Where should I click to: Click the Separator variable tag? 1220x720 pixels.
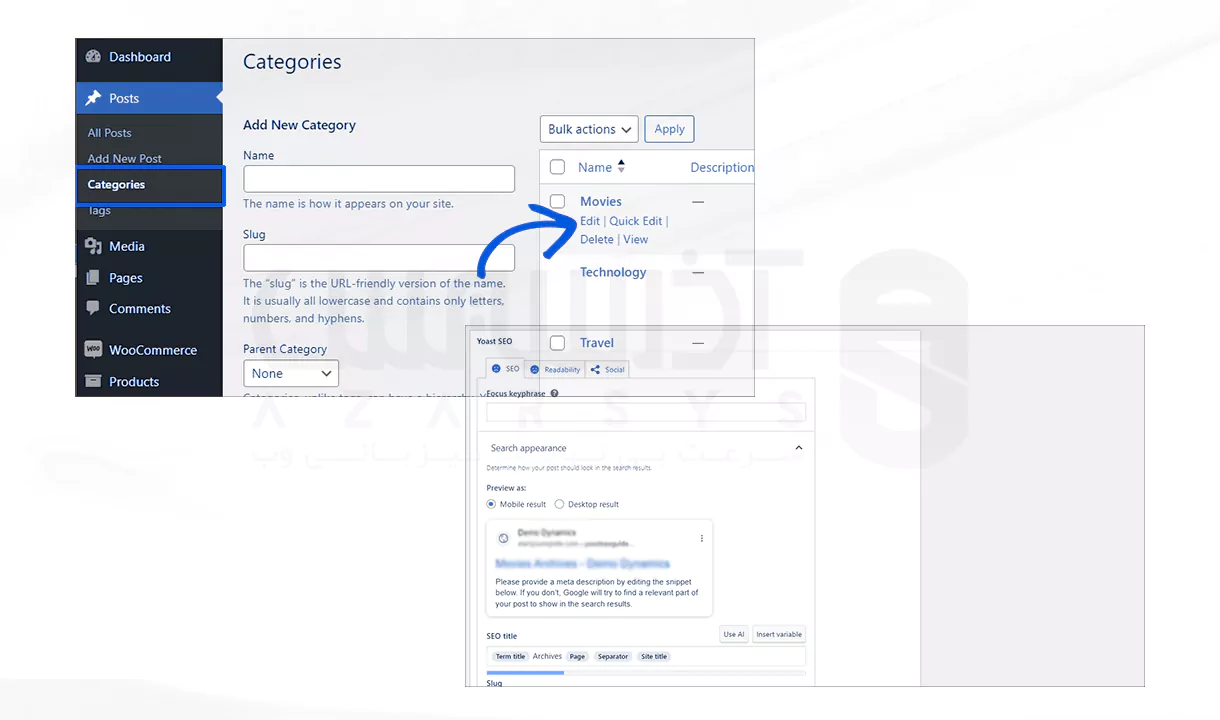point(613,656)
